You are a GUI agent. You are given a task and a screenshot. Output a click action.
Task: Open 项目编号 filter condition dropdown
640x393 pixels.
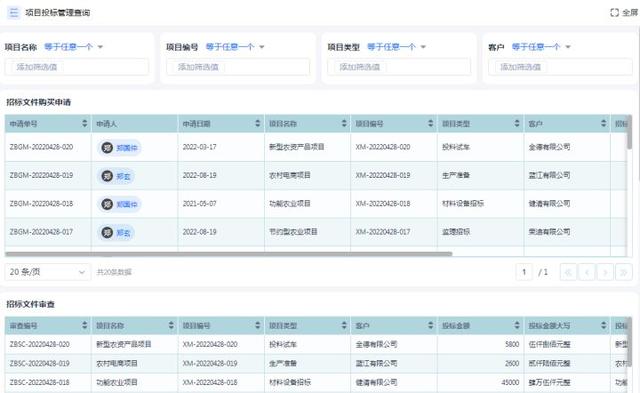point(235,47)
